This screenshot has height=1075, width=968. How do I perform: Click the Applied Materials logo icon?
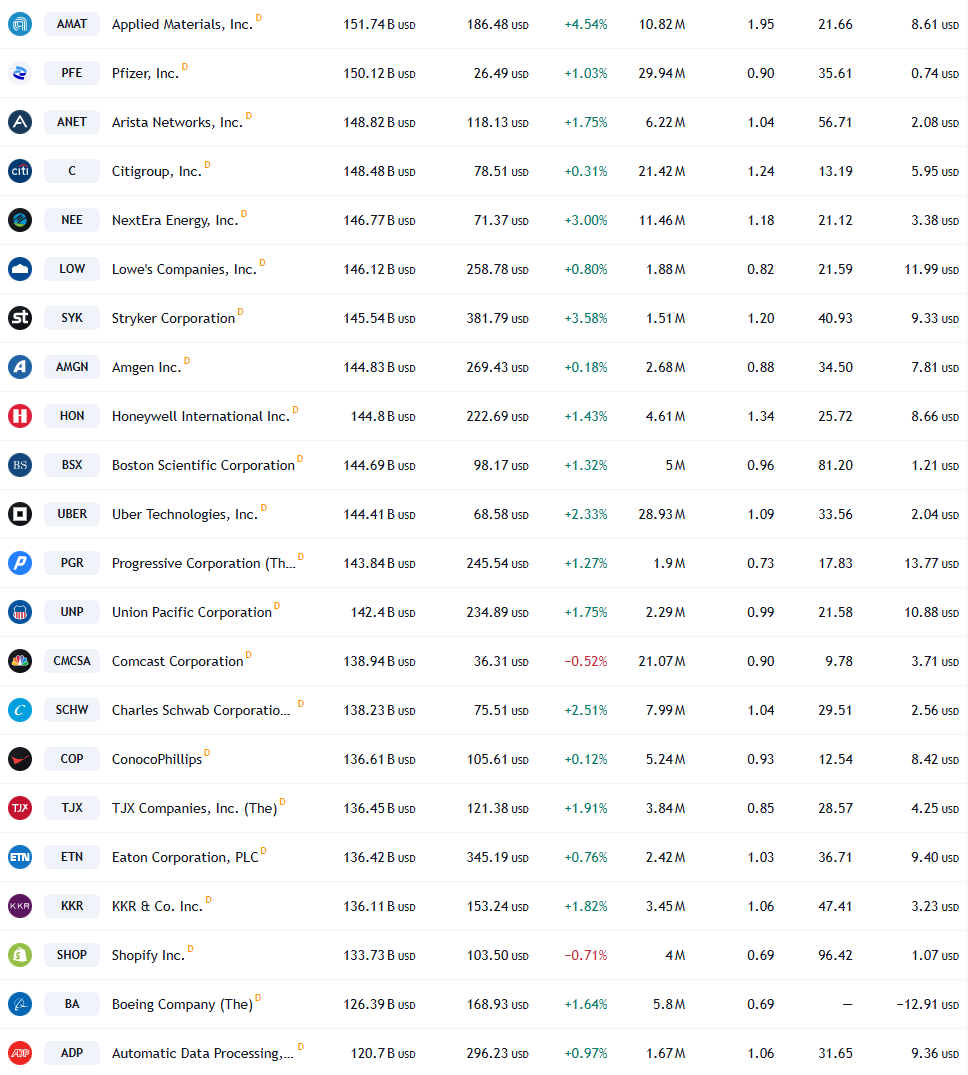(20, 24)
